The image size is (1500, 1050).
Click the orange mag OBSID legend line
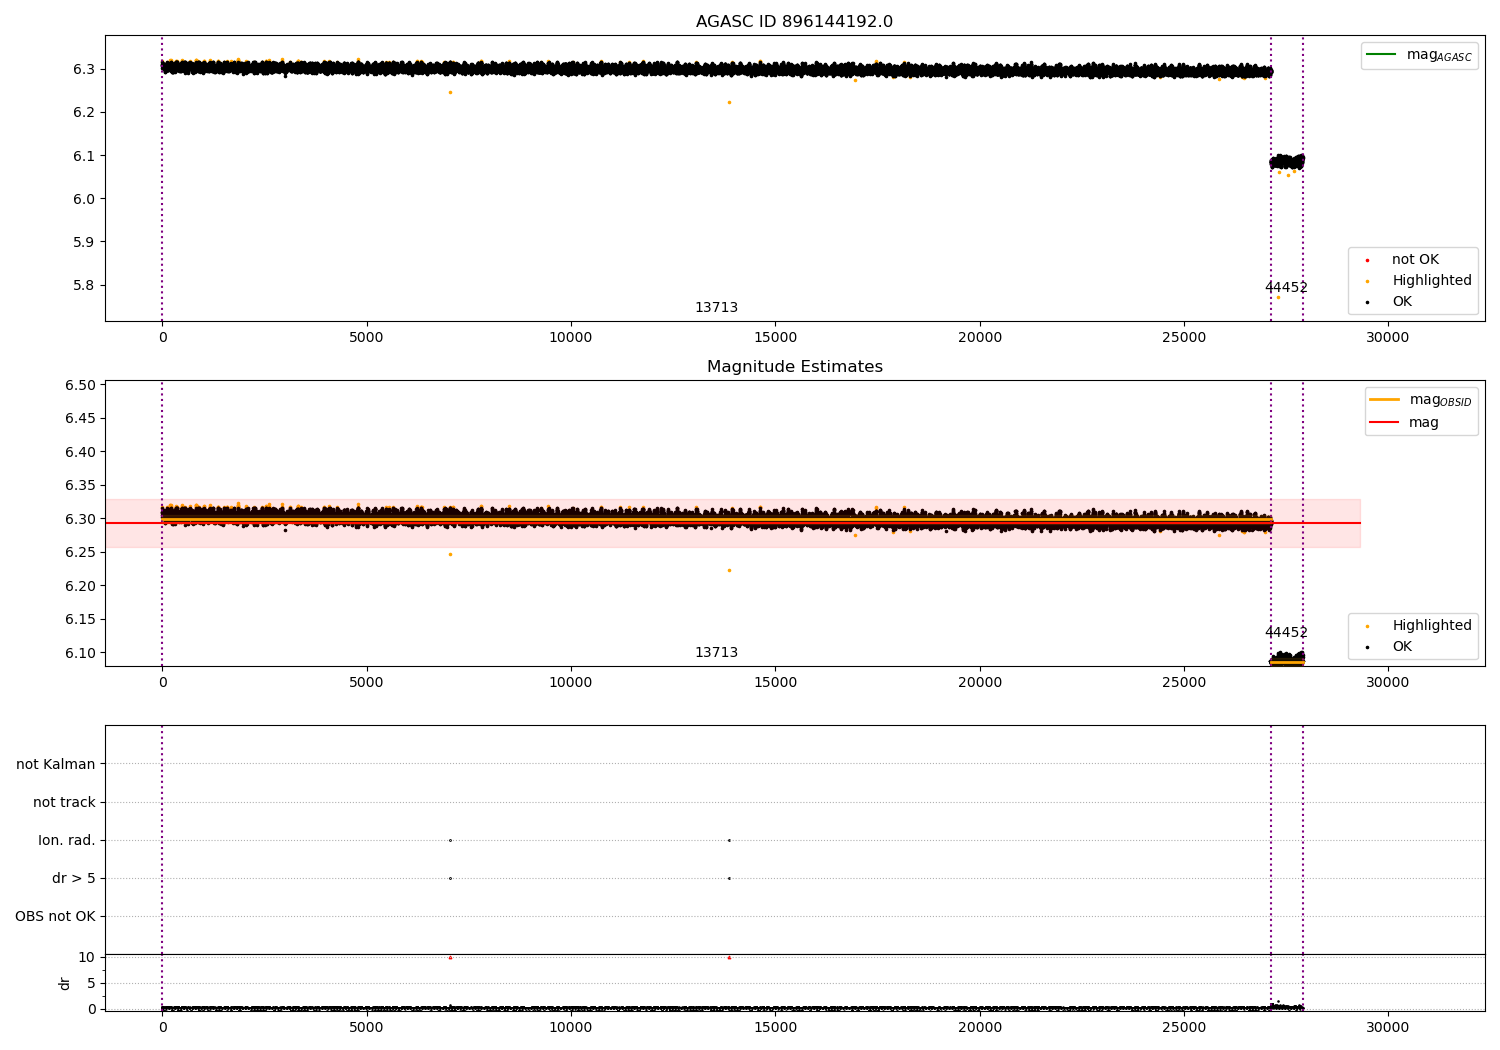[x=1384, y=400]
